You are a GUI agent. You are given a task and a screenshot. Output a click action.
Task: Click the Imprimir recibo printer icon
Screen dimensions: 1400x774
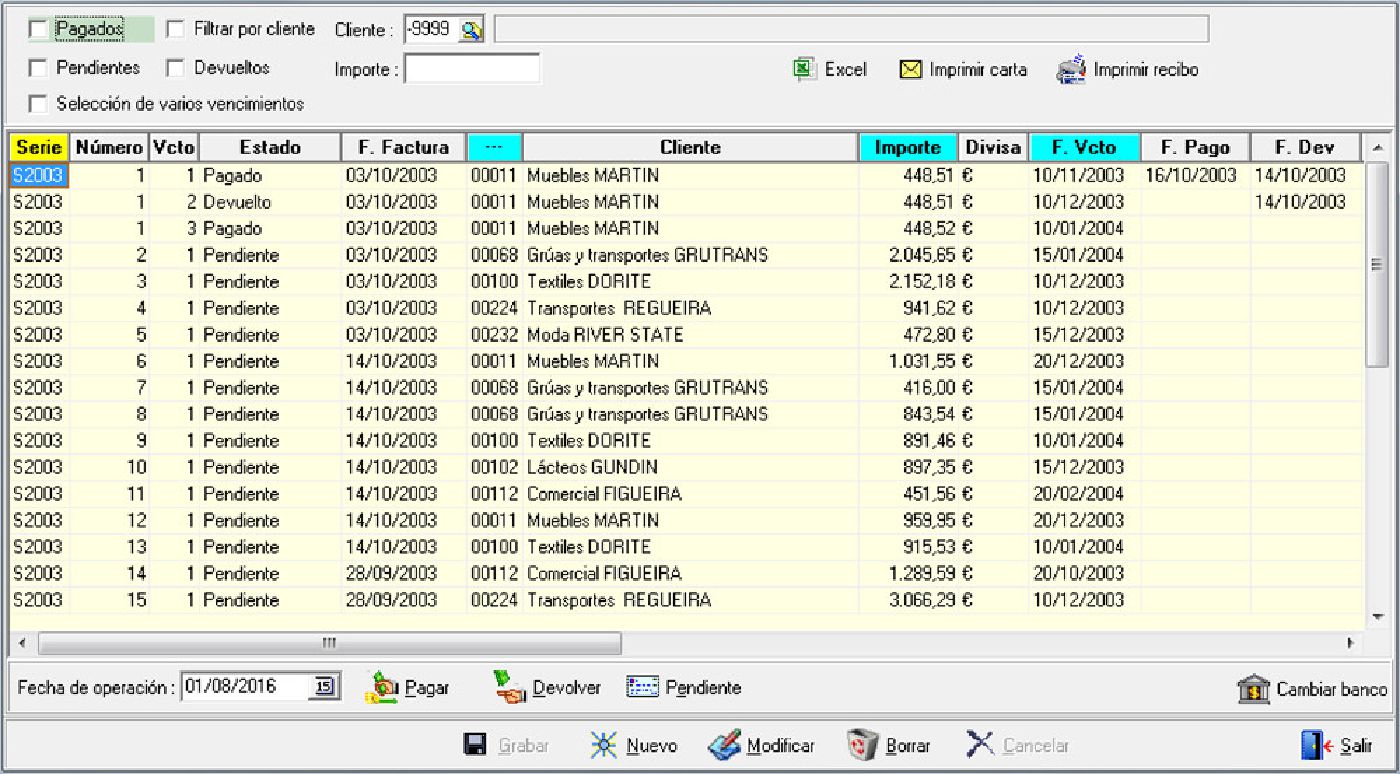[1071, 70]
